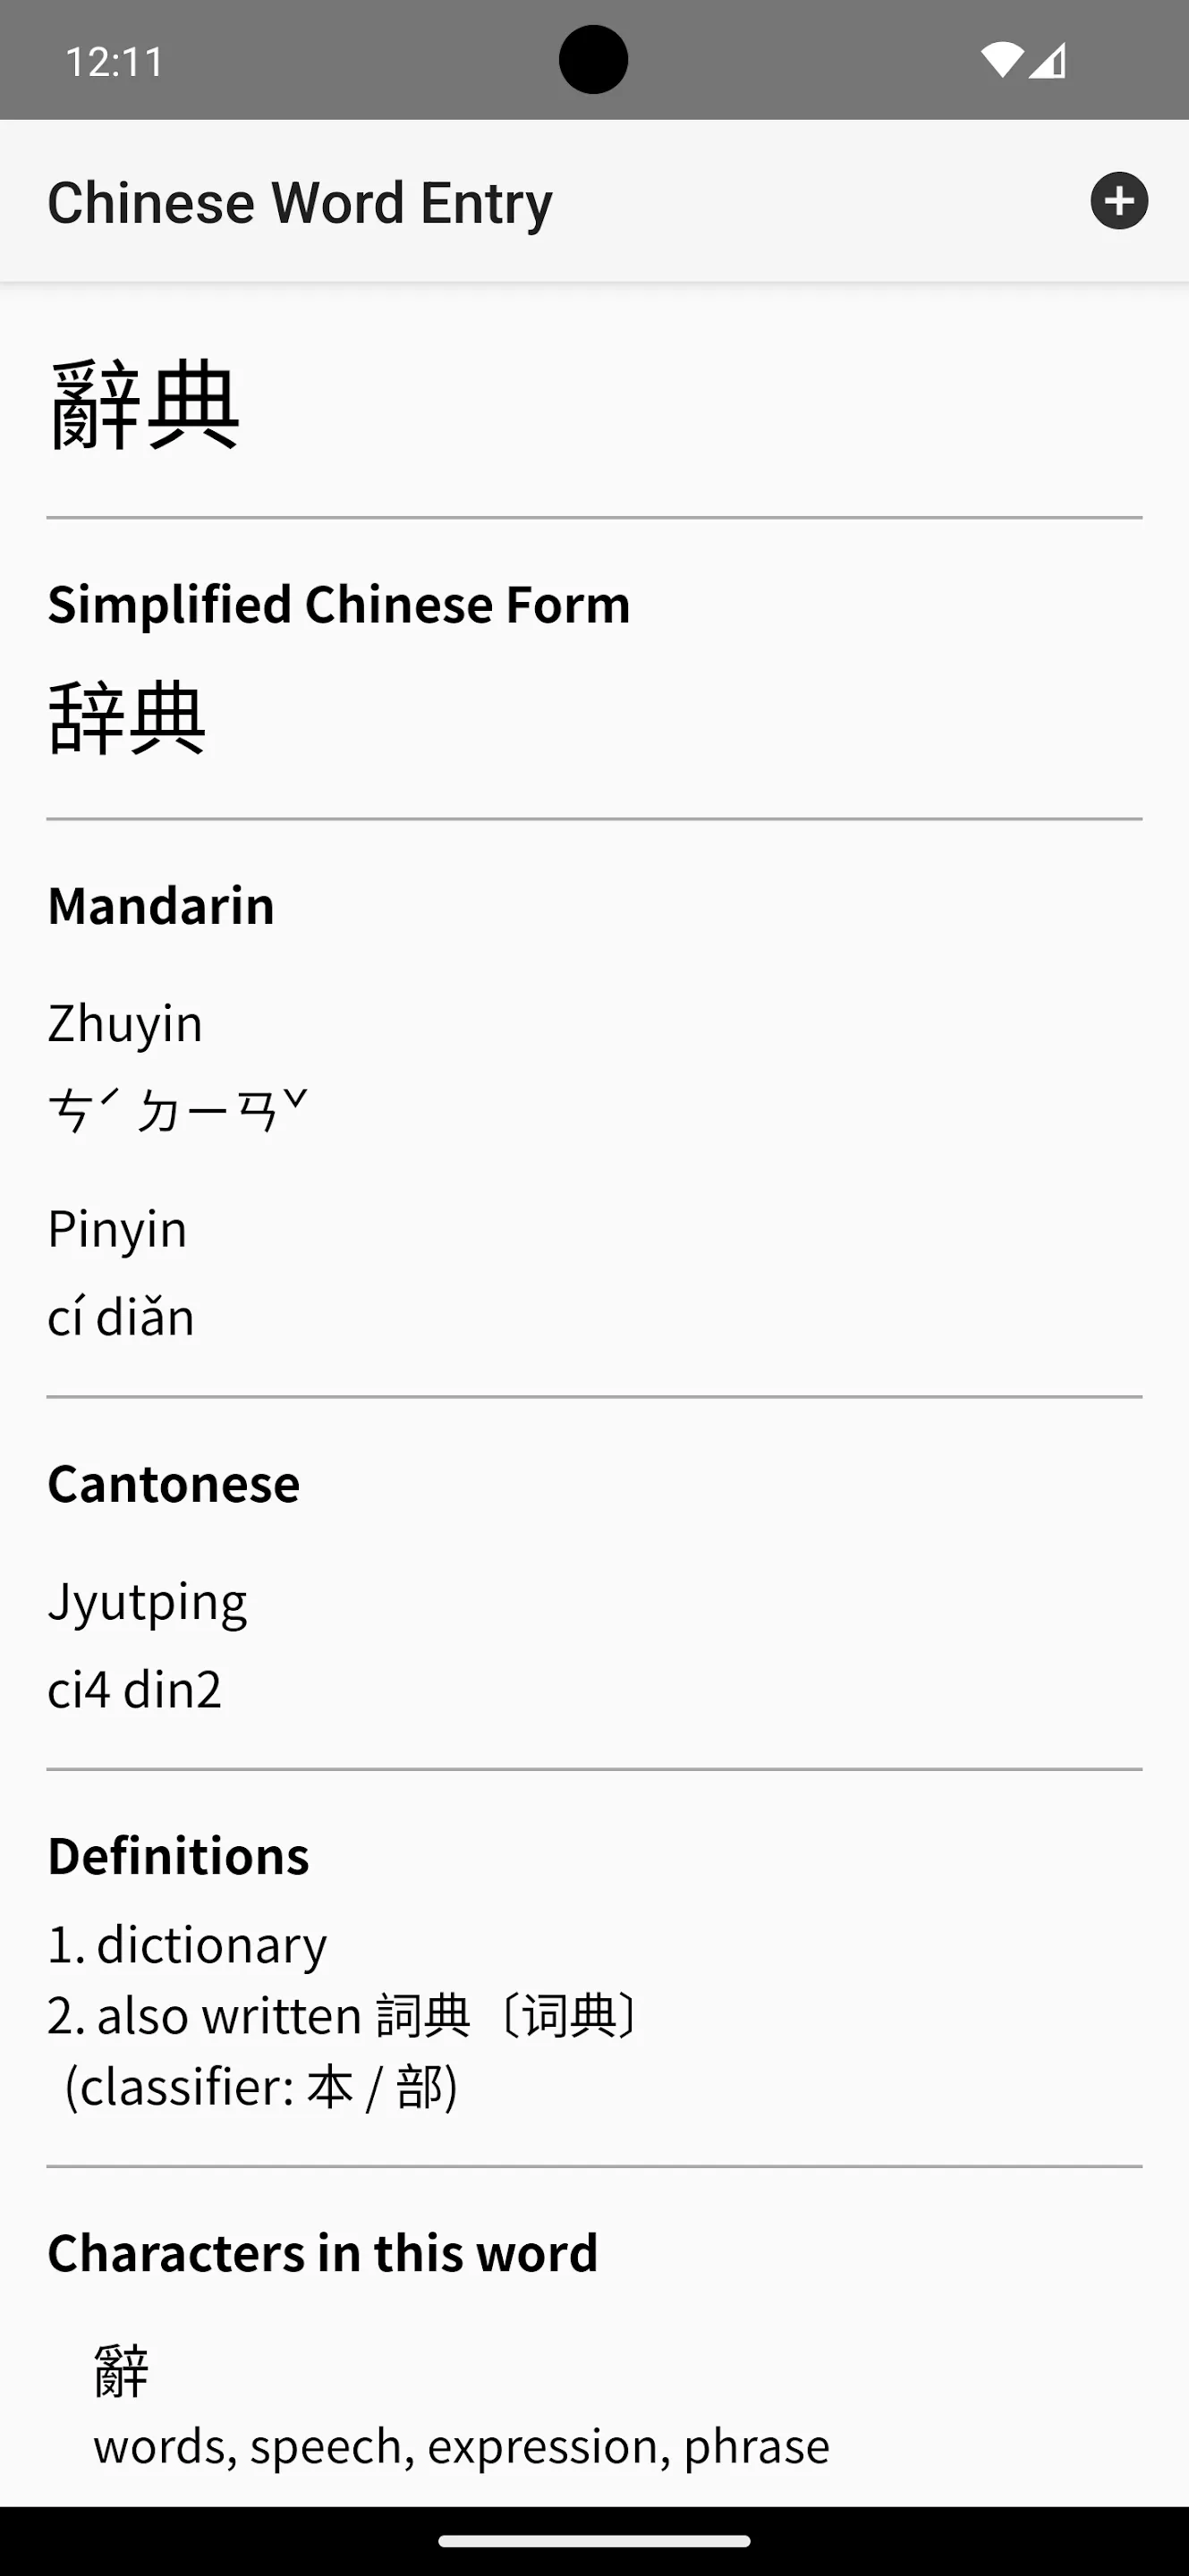The height and width of the screenshot is (2576, 1189).
Task: Tap the Cantonese section heading
Action: click(x=174, y=1483)
